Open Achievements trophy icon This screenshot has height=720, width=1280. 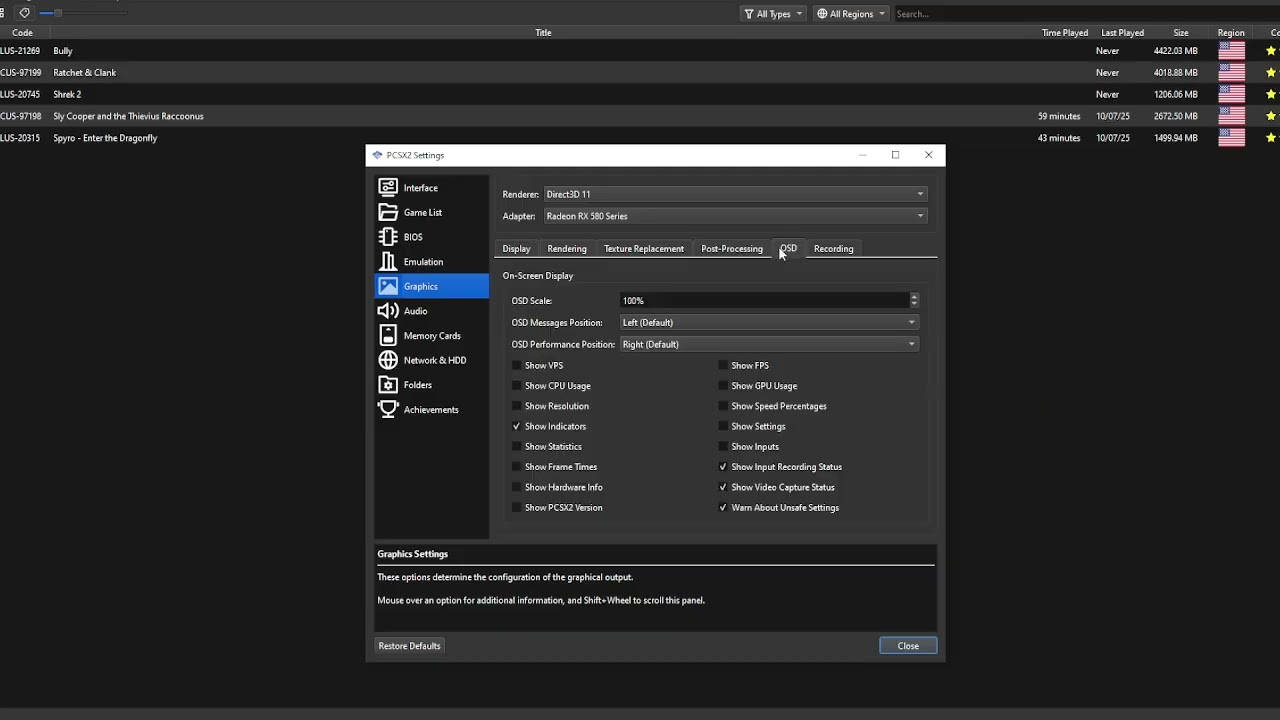point(388,409)
